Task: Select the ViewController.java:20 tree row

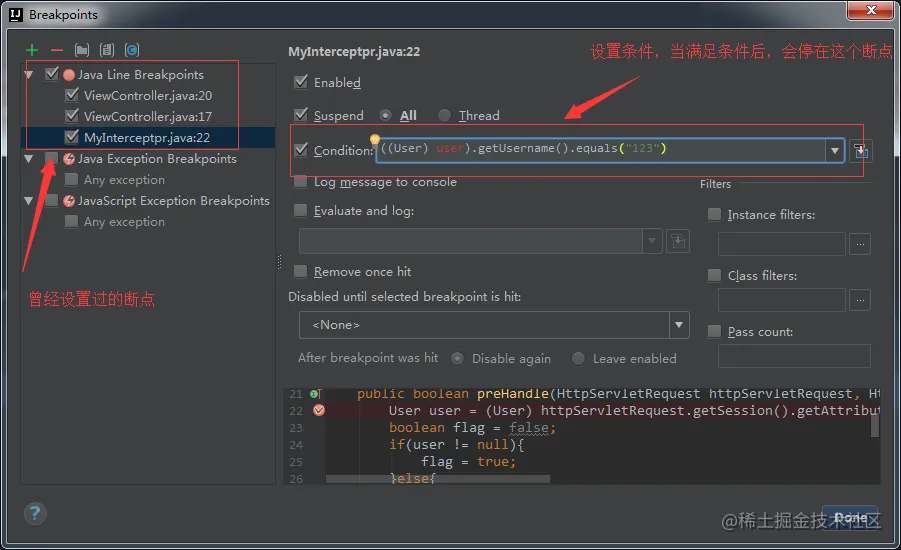Action: [x=148, y=95]
